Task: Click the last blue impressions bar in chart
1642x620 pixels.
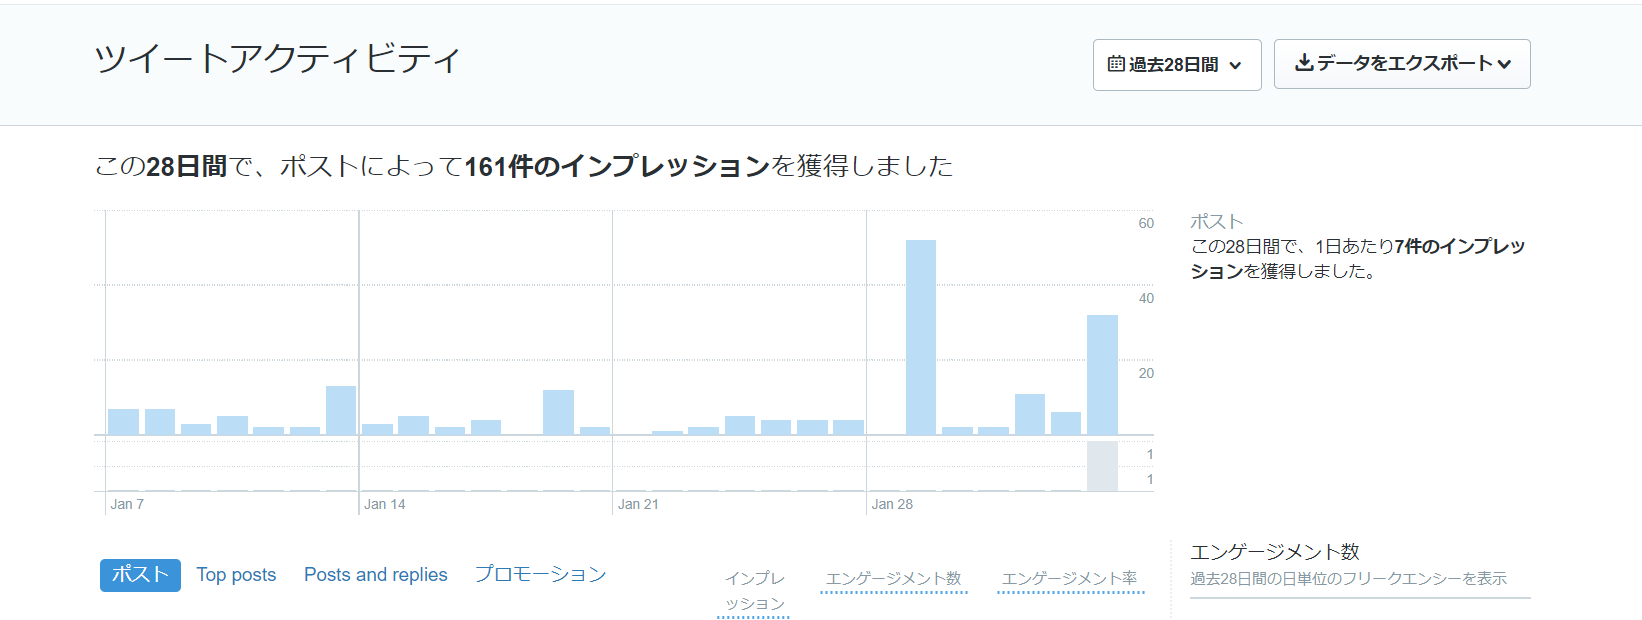Action: (x=1102, y=375)
